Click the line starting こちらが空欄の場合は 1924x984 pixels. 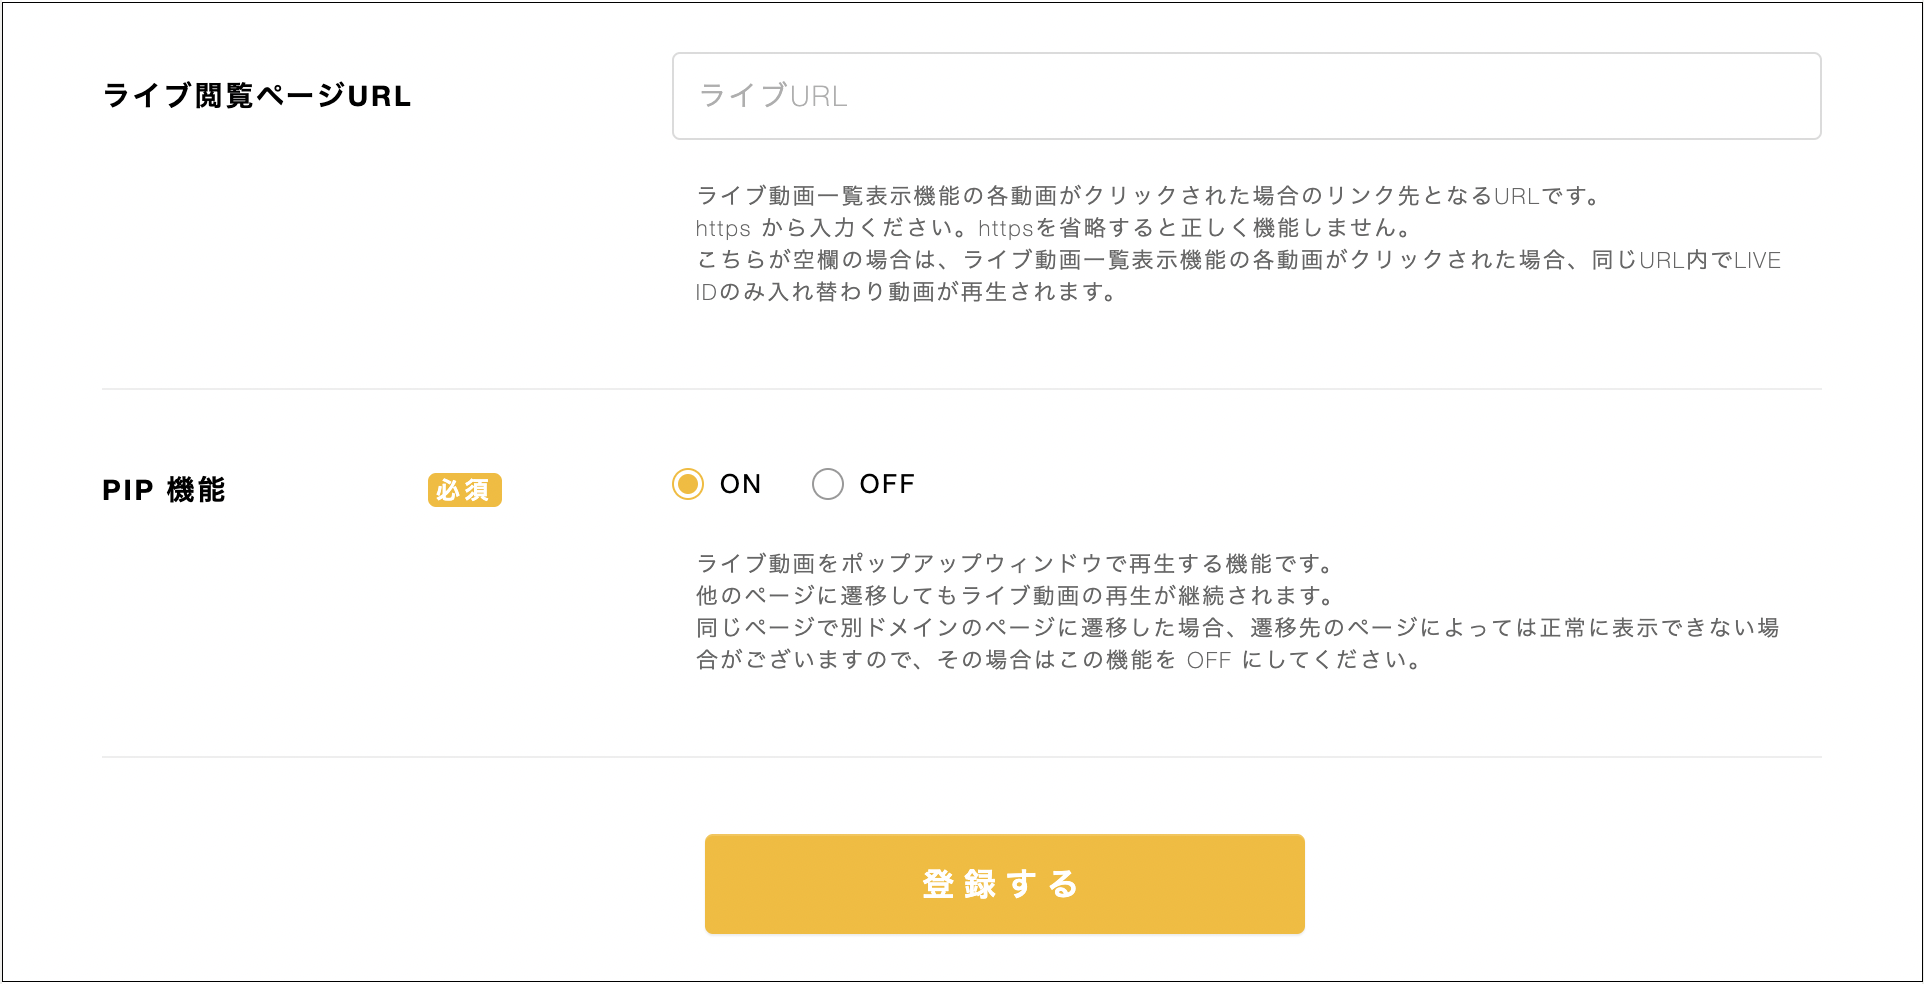point(1238,260)
